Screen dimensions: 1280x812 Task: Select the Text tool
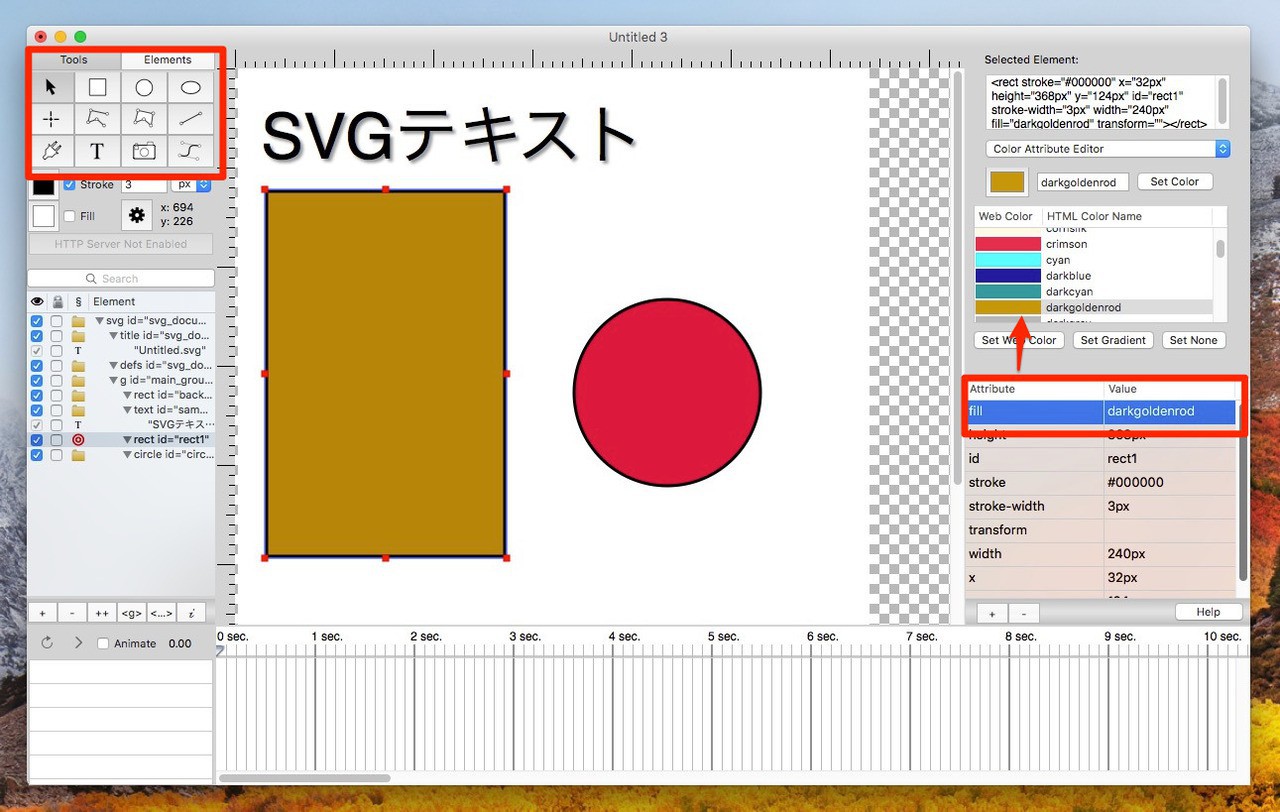point(97,151)
